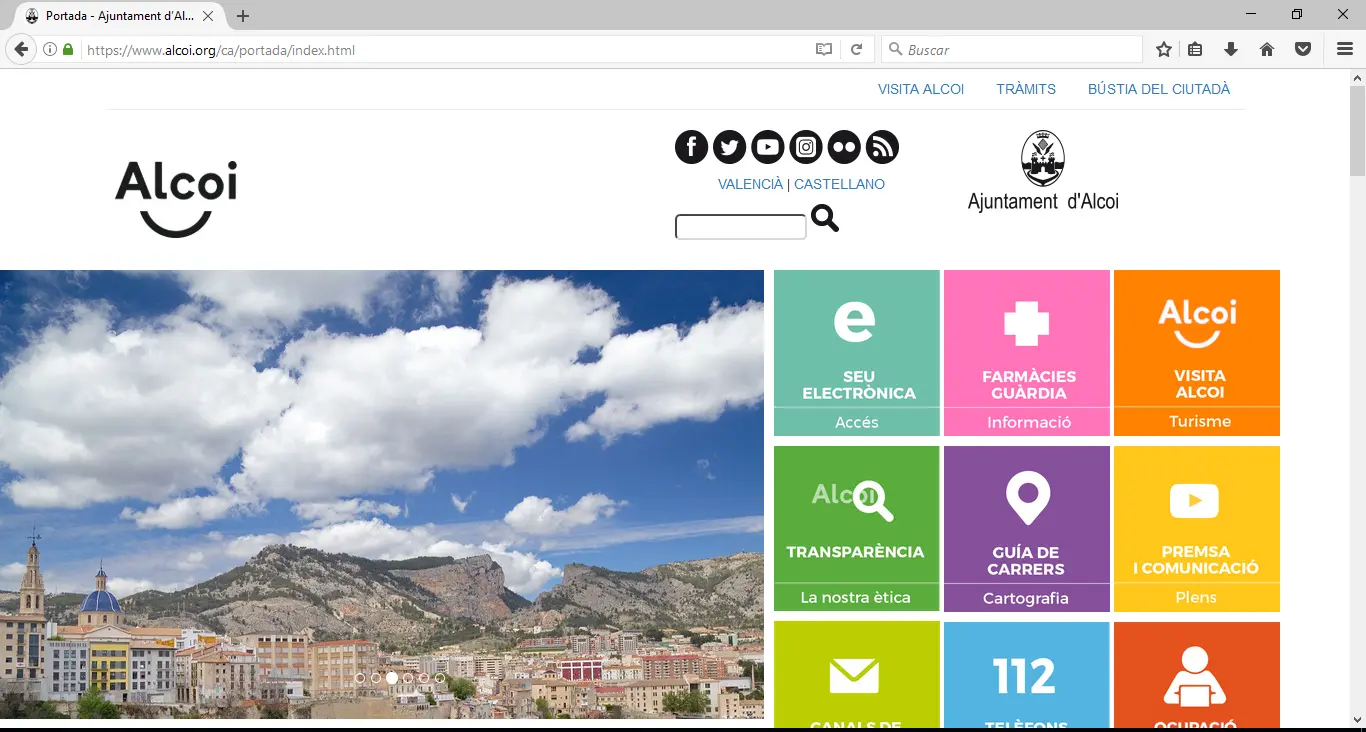Bookmark this page with star icon

tap(1164, 50)
